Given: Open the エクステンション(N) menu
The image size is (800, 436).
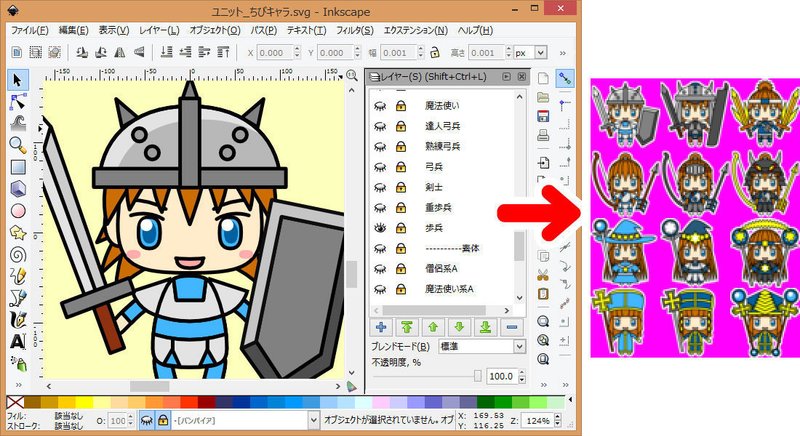Looking at the screenshot, I should [x=415, y=30].
